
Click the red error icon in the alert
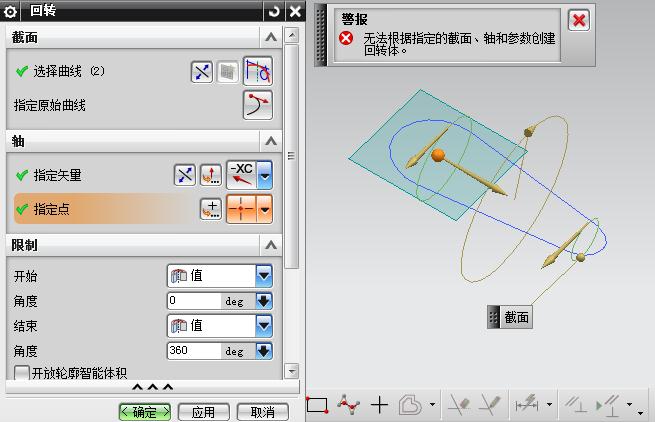[x=346, y=38]
